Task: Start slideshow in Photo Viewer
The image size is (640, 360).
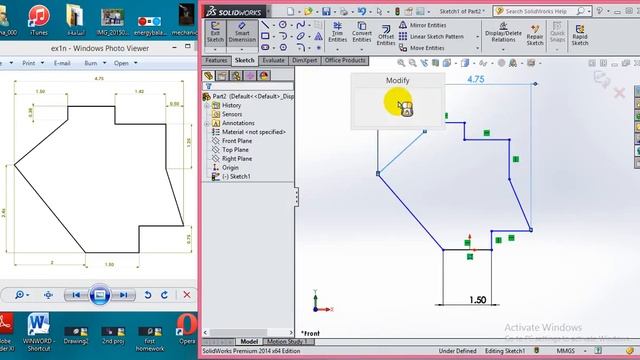Action: pyautogui.click(x=100, y=295)
